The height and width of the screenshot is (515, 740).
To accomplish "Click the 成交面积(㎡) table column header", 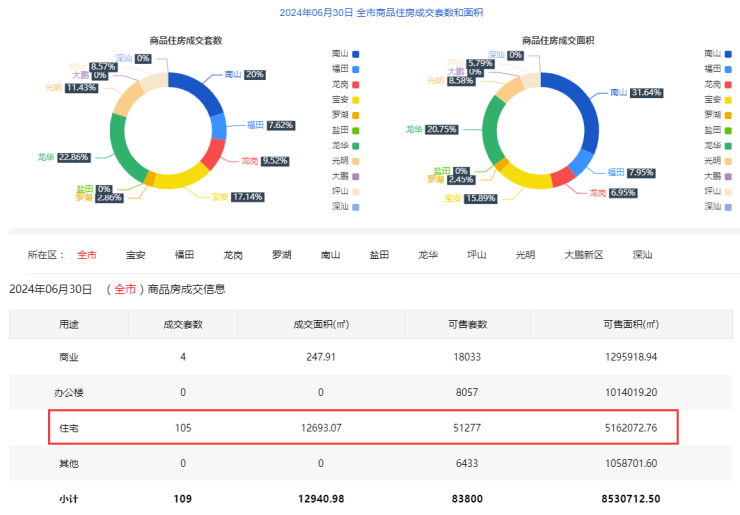I will pos(321,324).
